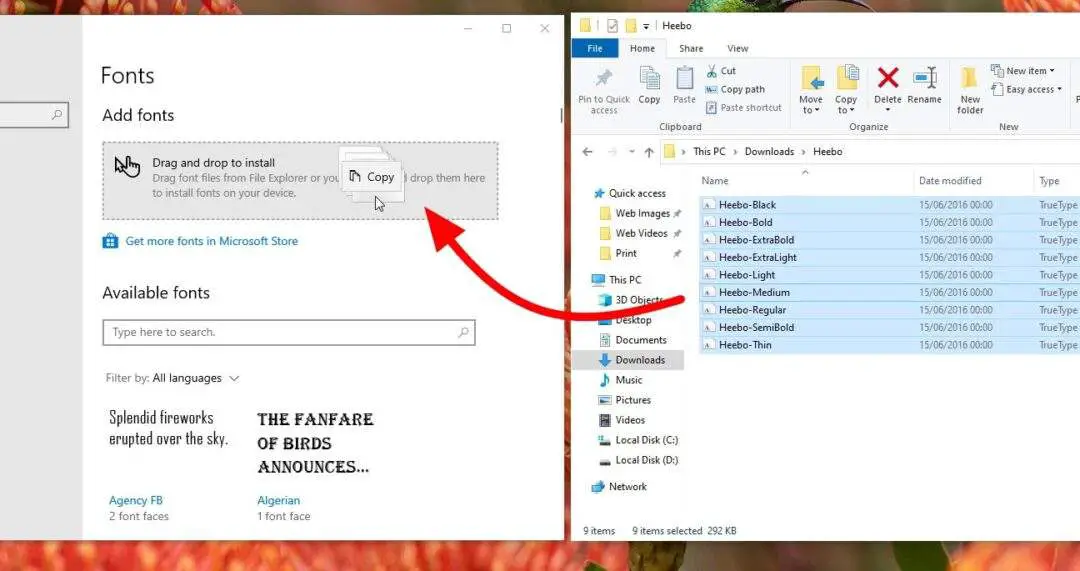Viewport: 1080px width, 571px height.
Task: Open the File menu tab
Action: point(595,48)
